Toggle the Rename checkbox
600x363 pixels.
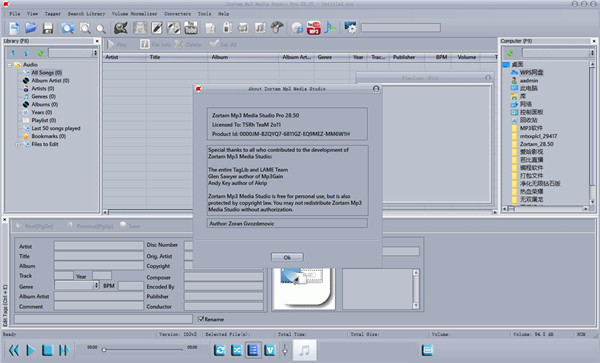click(201, 319)
